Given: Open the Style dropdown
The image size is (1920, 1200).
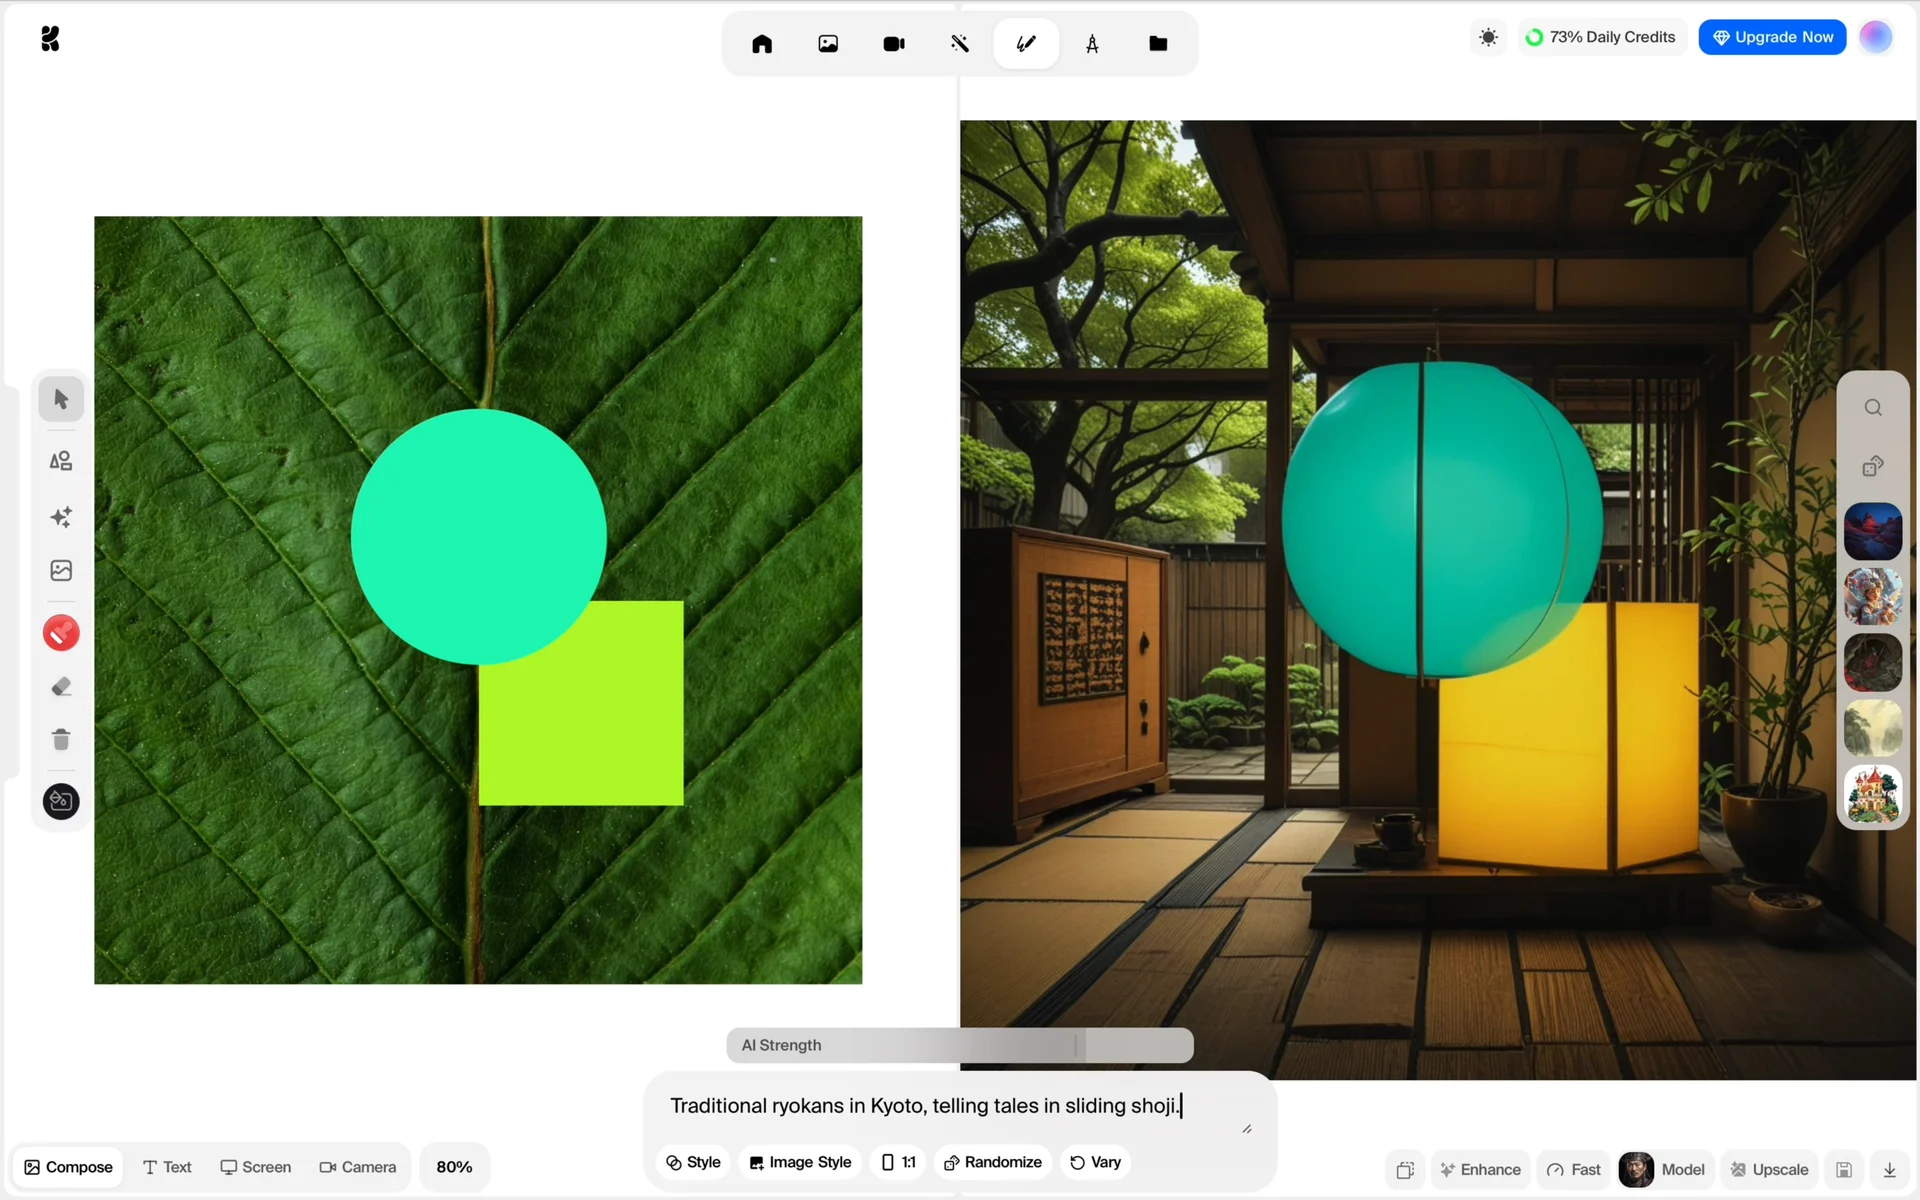Looking at the screenshot, I should tap(693, 1162).
